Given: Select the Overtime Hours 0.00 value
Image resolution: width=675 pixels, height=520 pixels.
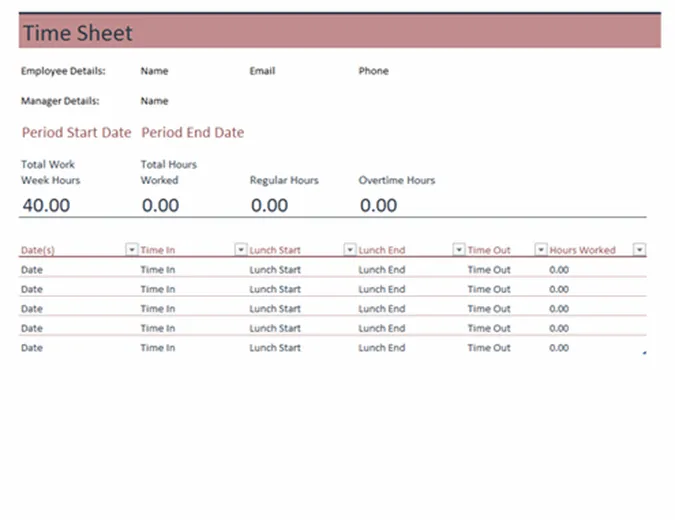Looking at the screenshot, I should point(378,205).
